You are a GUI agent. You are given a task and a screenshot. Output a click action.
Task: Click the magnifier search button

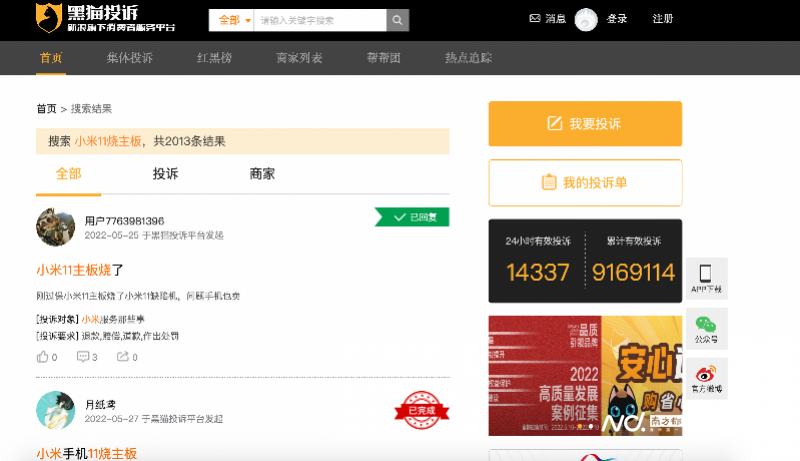click(x=397, y=20)
